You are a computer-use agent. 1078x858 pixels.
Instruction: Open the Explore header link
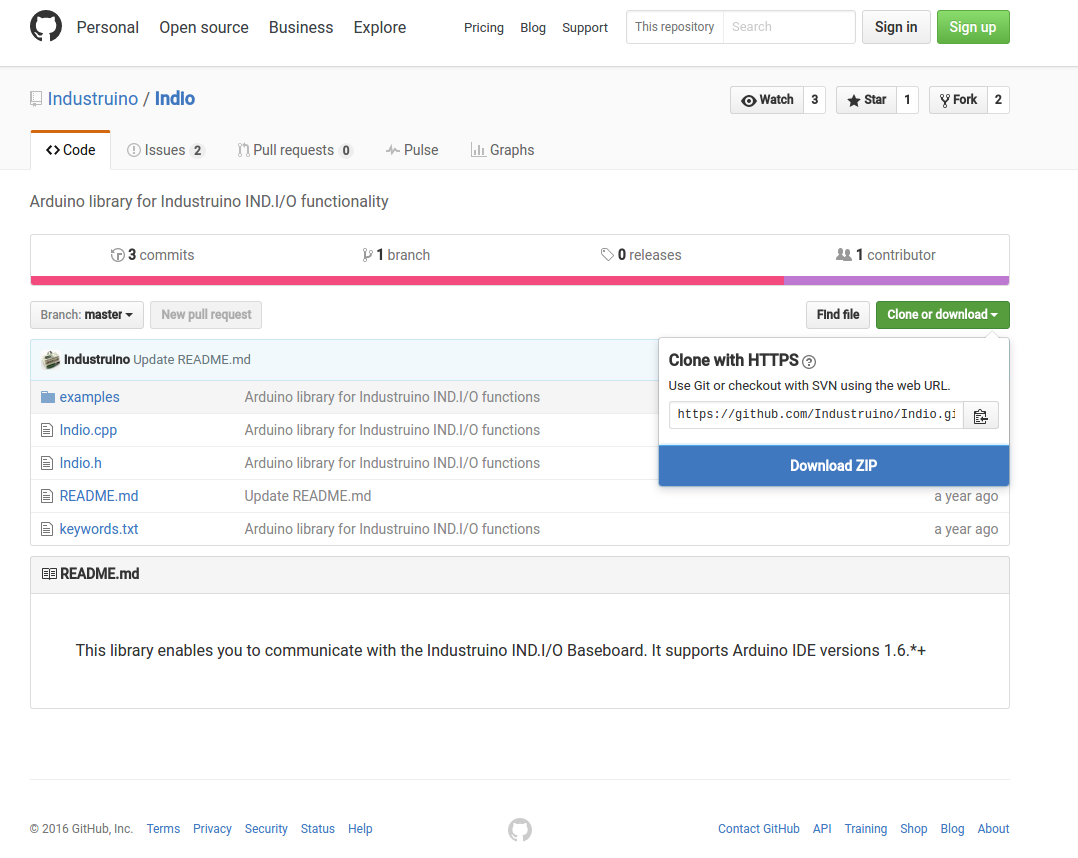click(380, 28)
